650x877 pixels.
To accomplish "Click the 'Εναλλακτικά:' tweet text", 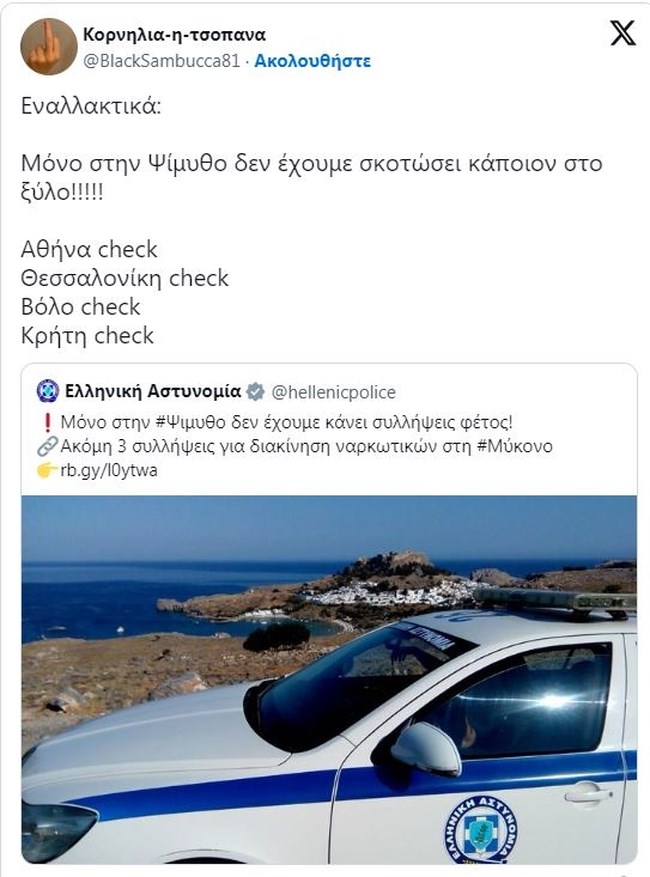I will (91, 106).
